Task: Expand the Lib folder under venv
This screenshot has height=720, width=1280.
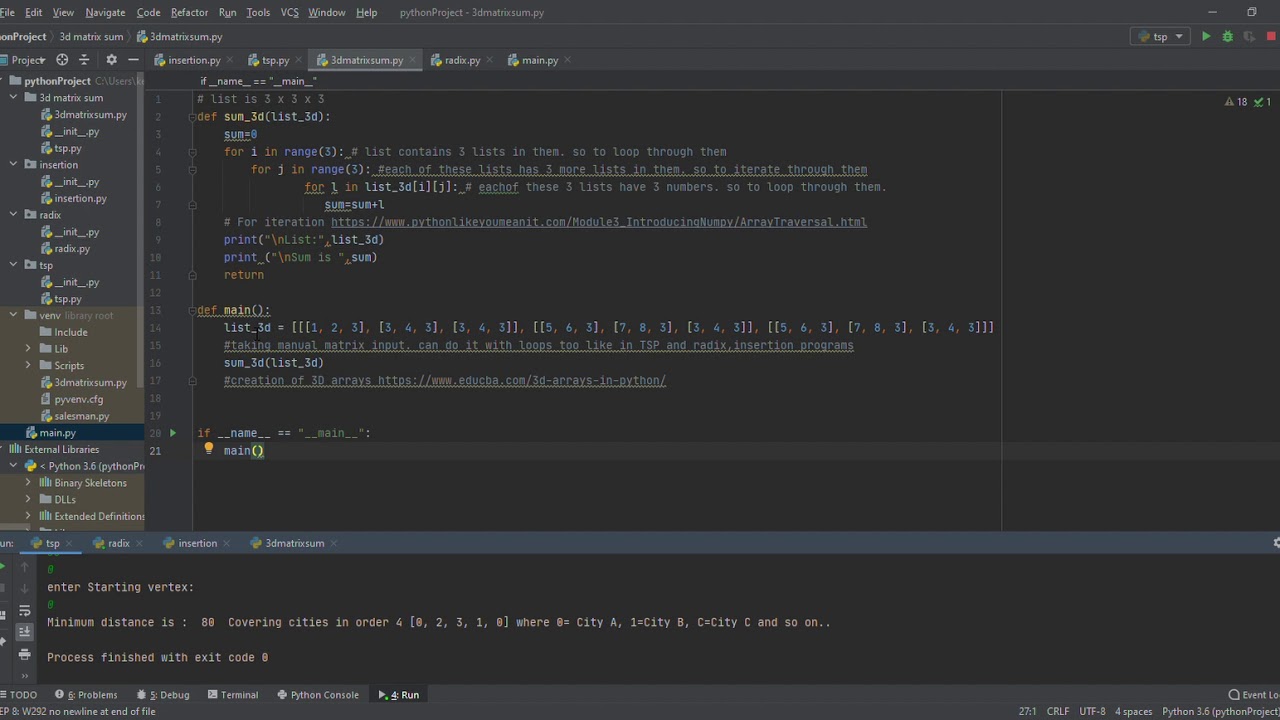Action: [x=28, y=349]
